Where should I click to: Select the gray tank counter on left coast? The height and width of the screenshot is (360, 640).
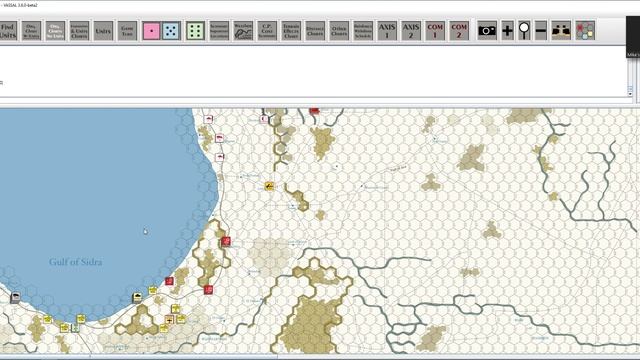click(x=15, y=298)
